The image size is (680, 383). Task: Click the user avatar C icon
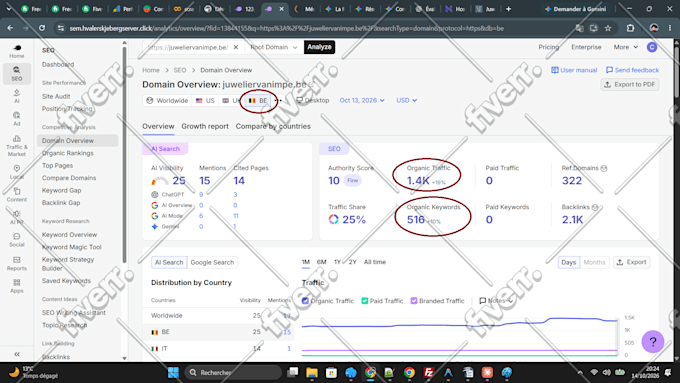tap(652, 47)
